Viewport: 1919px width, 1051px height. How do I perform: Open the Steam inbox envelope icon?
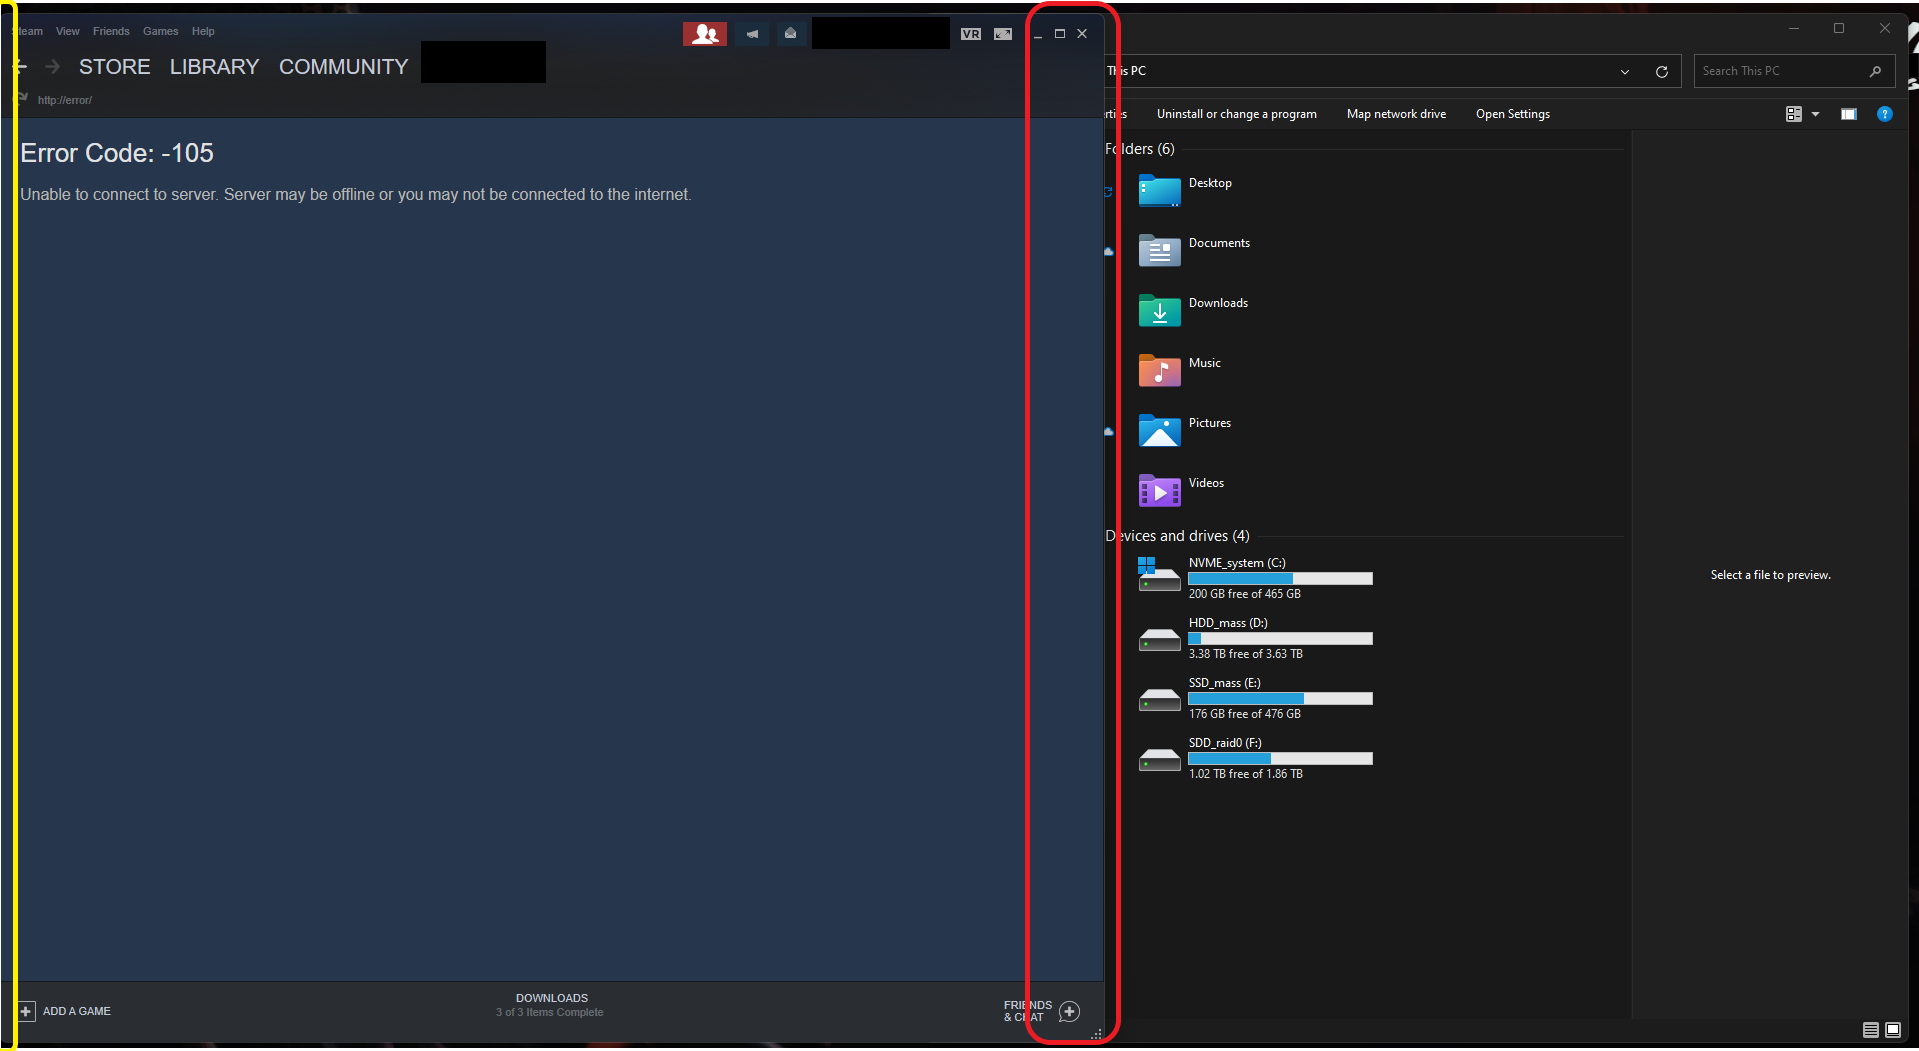pyautogui.click(x=790, y=34)
